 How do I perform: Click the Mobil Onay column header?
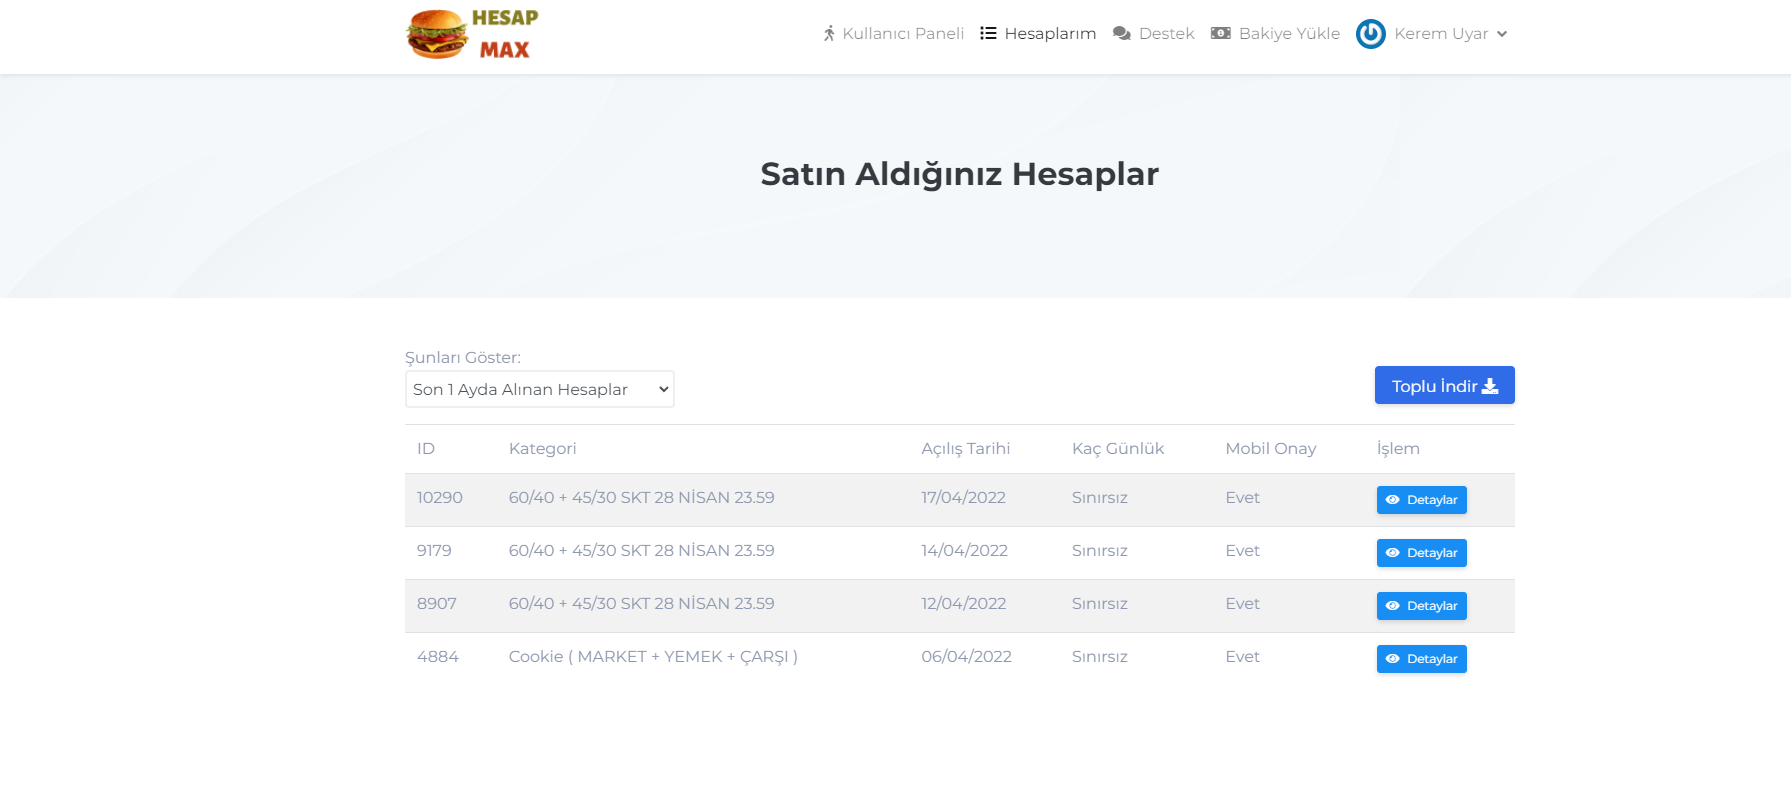pos(1271,449)
